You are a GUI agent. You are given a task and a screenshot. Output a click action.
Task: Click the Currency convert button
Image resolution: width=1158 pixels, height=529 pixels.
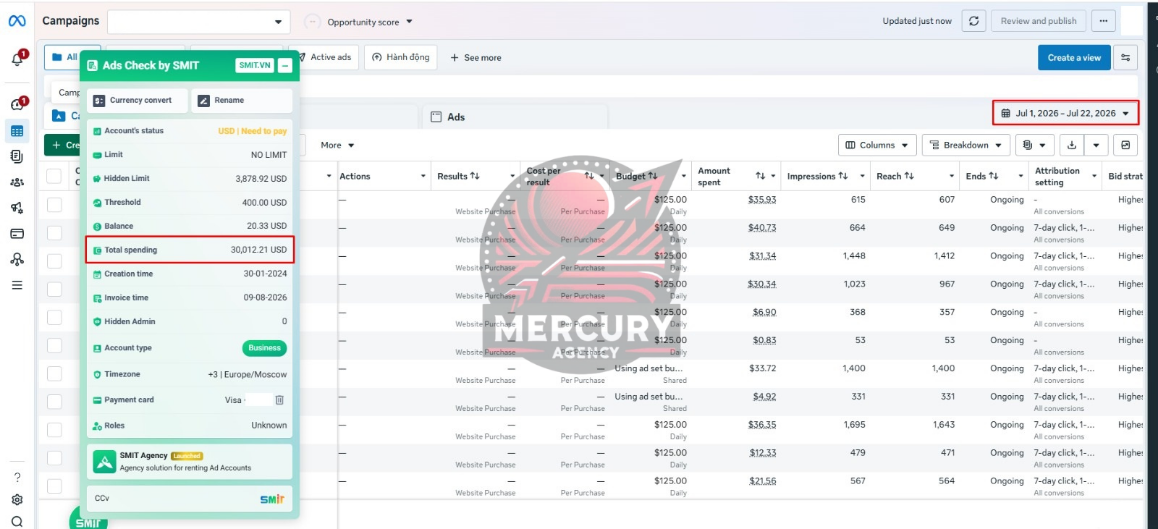tap(137, 100)
